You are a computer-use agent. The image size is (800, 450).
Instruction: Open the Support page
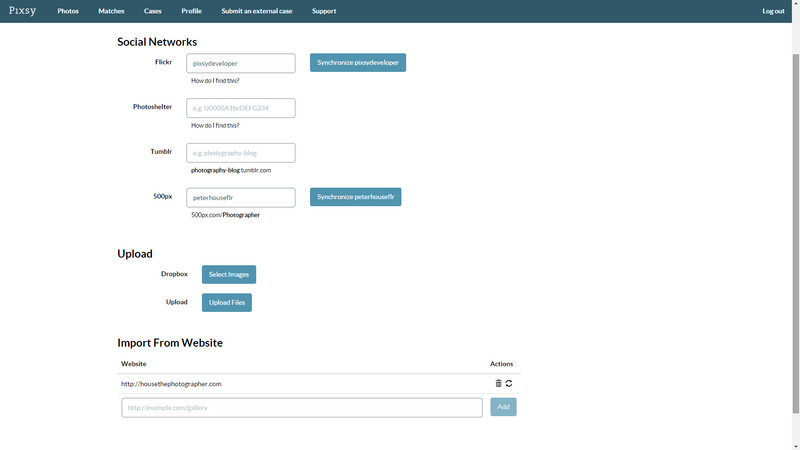(324, 11)
